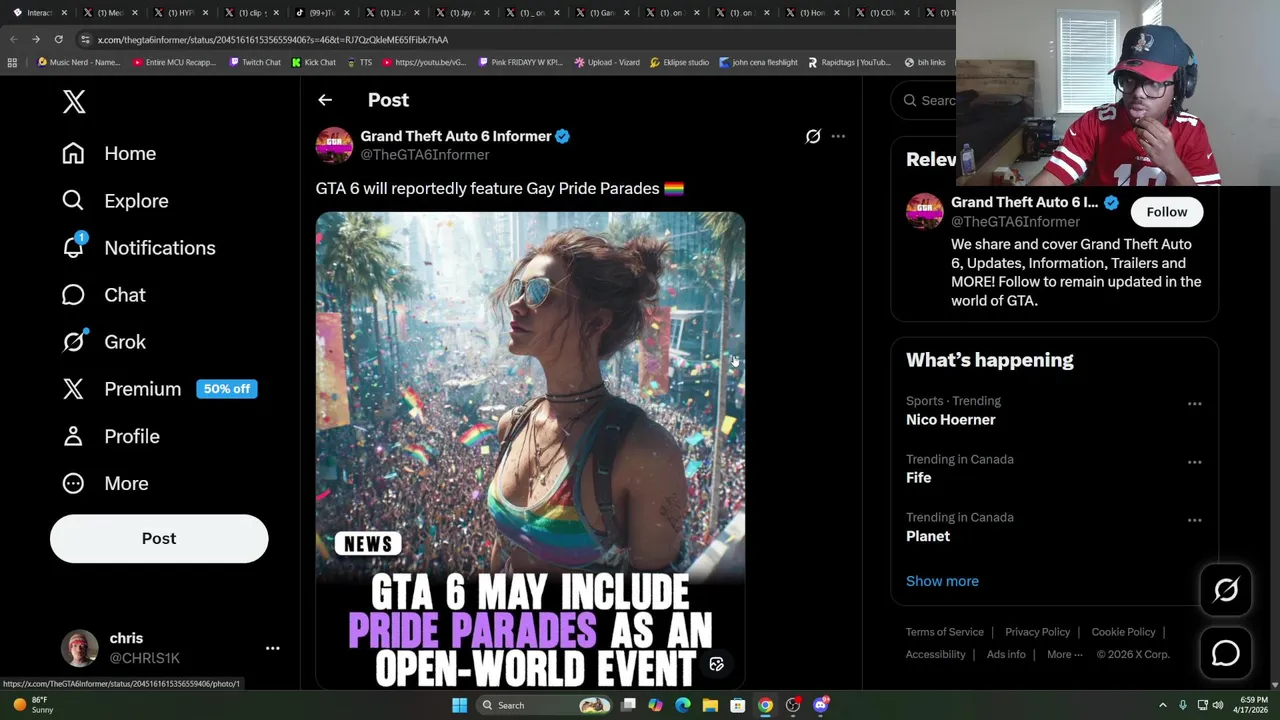Screen dimensions: 1280x720
Task: Open Premium in the sidebar
Action: [121, 389]
